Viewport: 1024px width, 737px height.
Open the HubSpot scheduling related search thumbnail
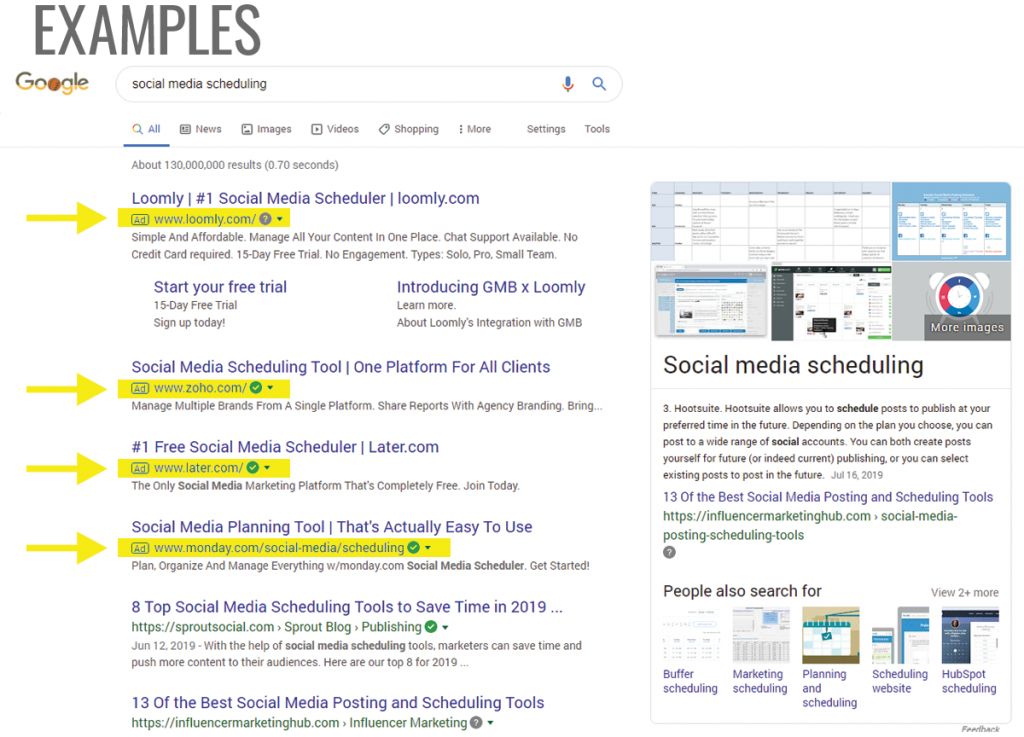pos(970,635)
